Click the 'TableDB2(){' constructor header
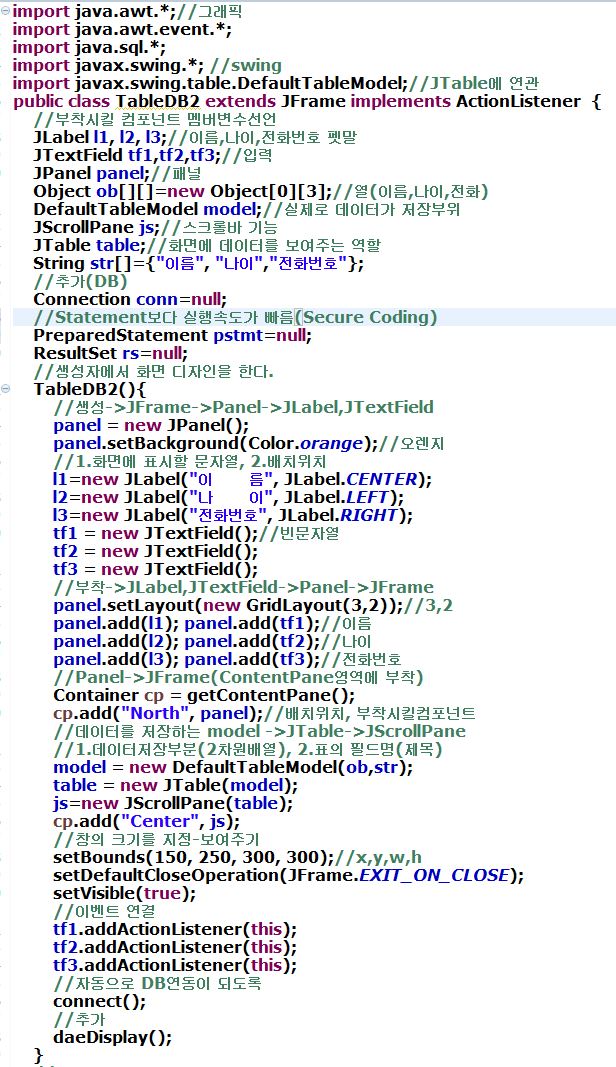The image size is (616, 1067). pyautogui.click(x=90, y=389)
